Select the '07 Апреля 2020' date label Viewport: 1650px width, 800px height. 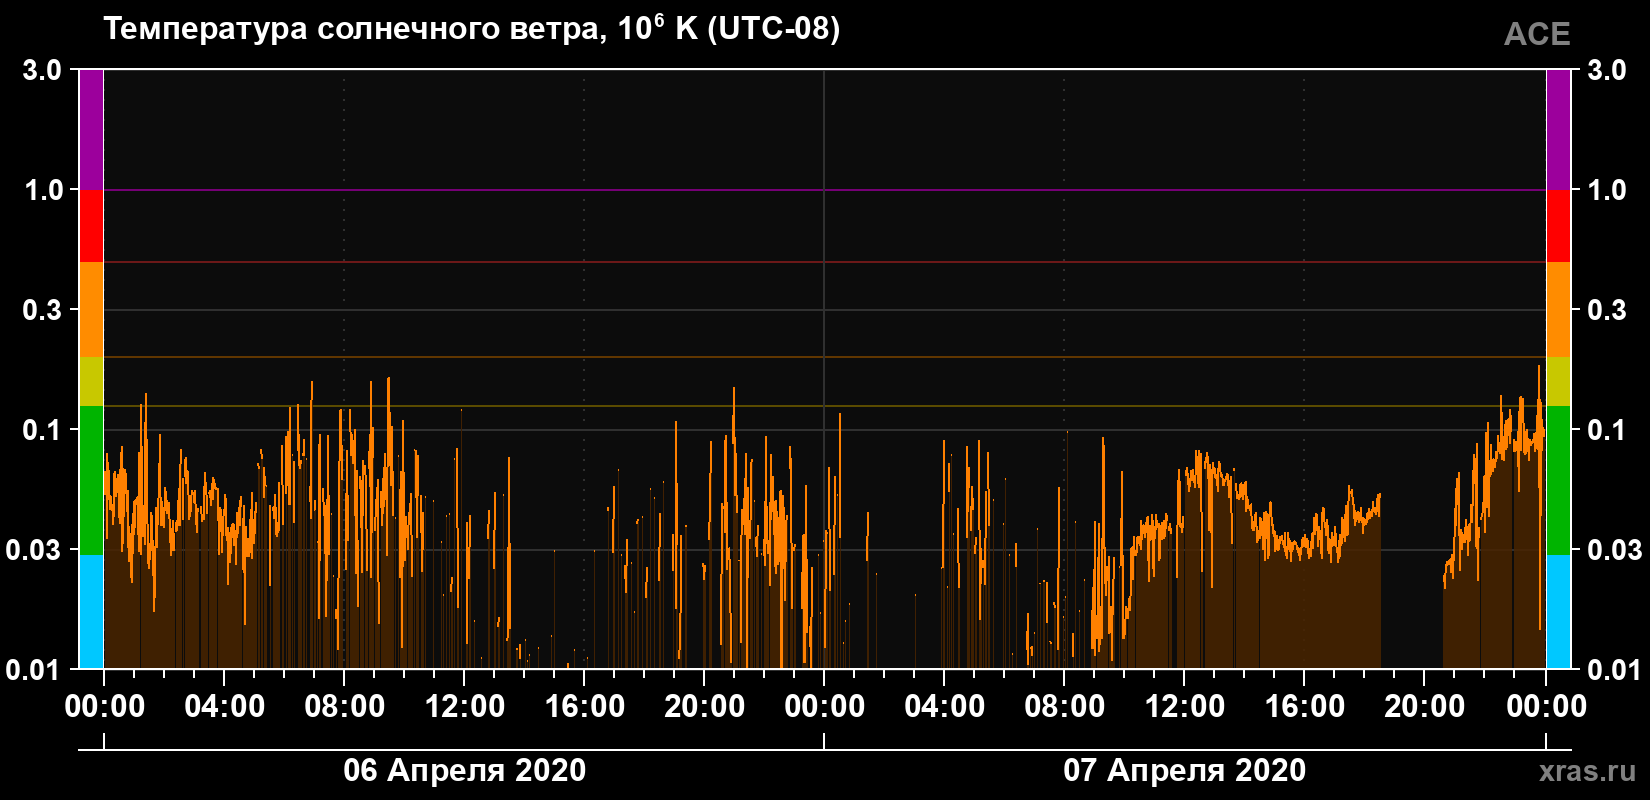pyautogui.click(x=1184, y=770)
